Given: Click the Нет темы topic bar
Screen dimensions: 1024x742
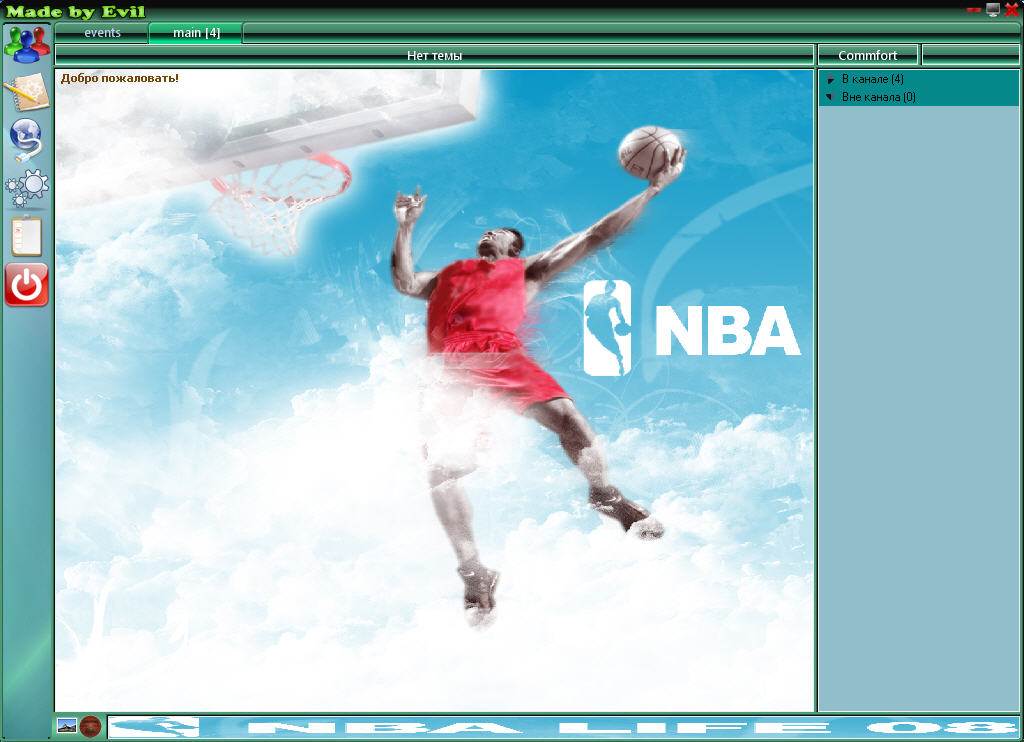Looking at the screenshot, I should coord(434,56).
